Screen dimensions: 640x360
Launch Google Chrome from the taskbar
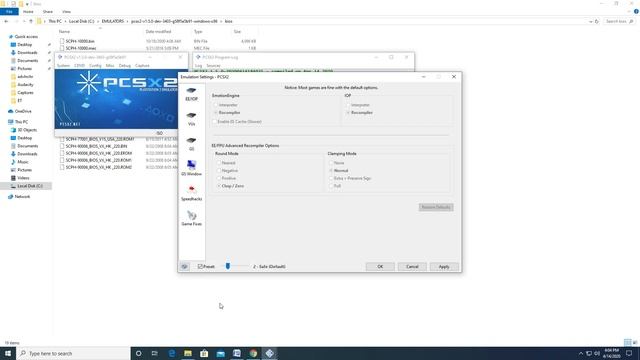point(253,353)
